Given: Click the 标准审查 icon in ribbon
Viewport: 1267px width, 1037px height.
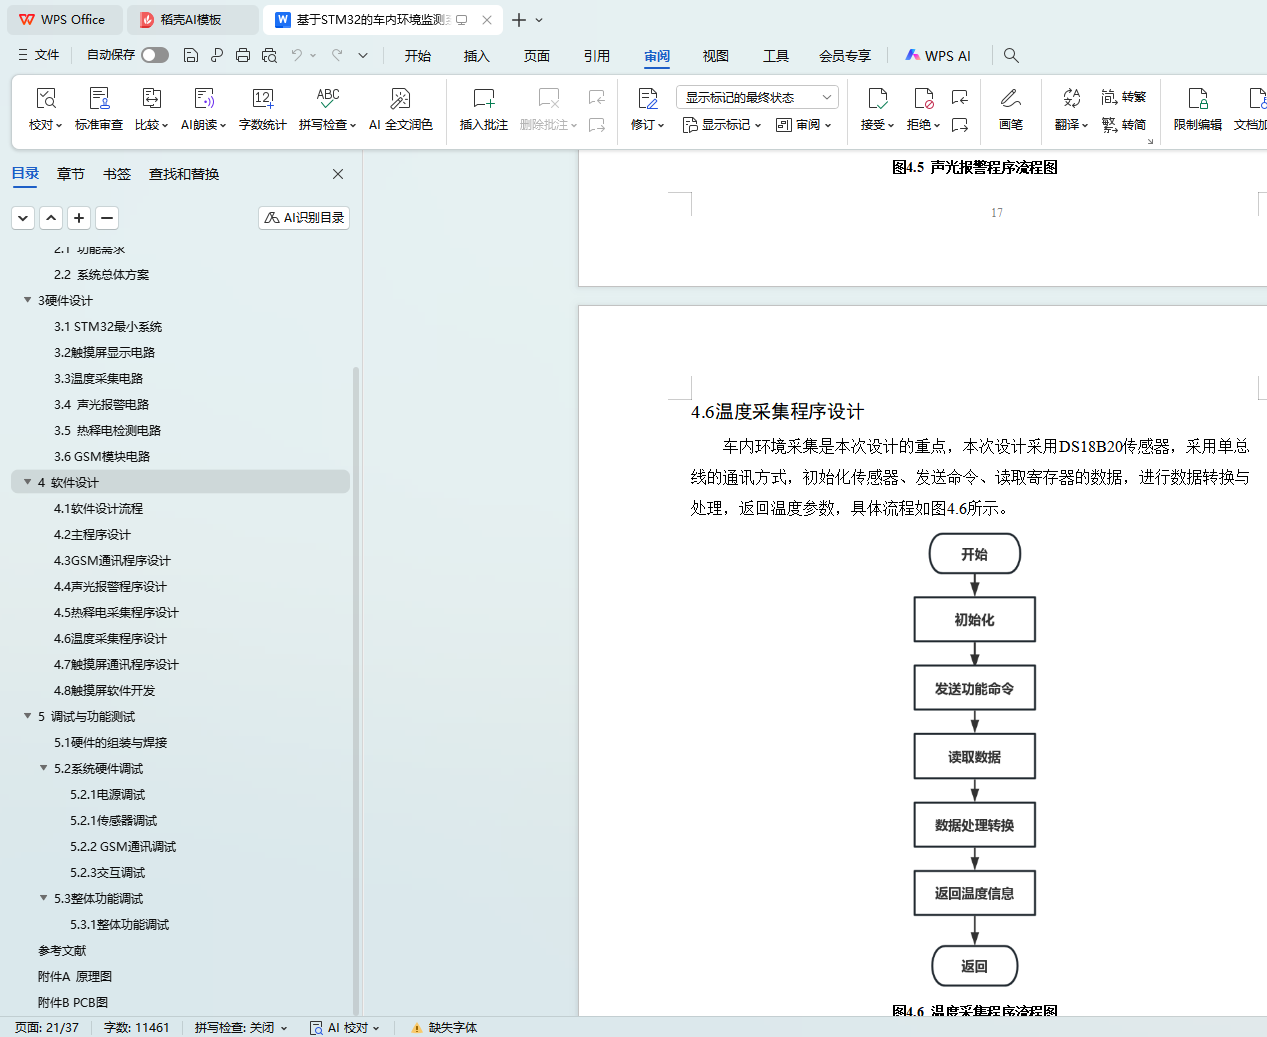Looking at the screenshot, I should 99,99.
